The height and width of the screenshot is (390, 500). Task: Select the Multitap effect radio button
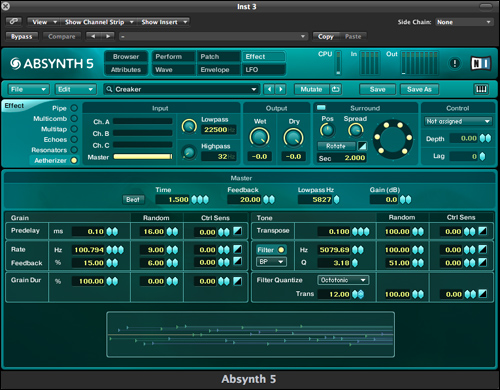74,129
